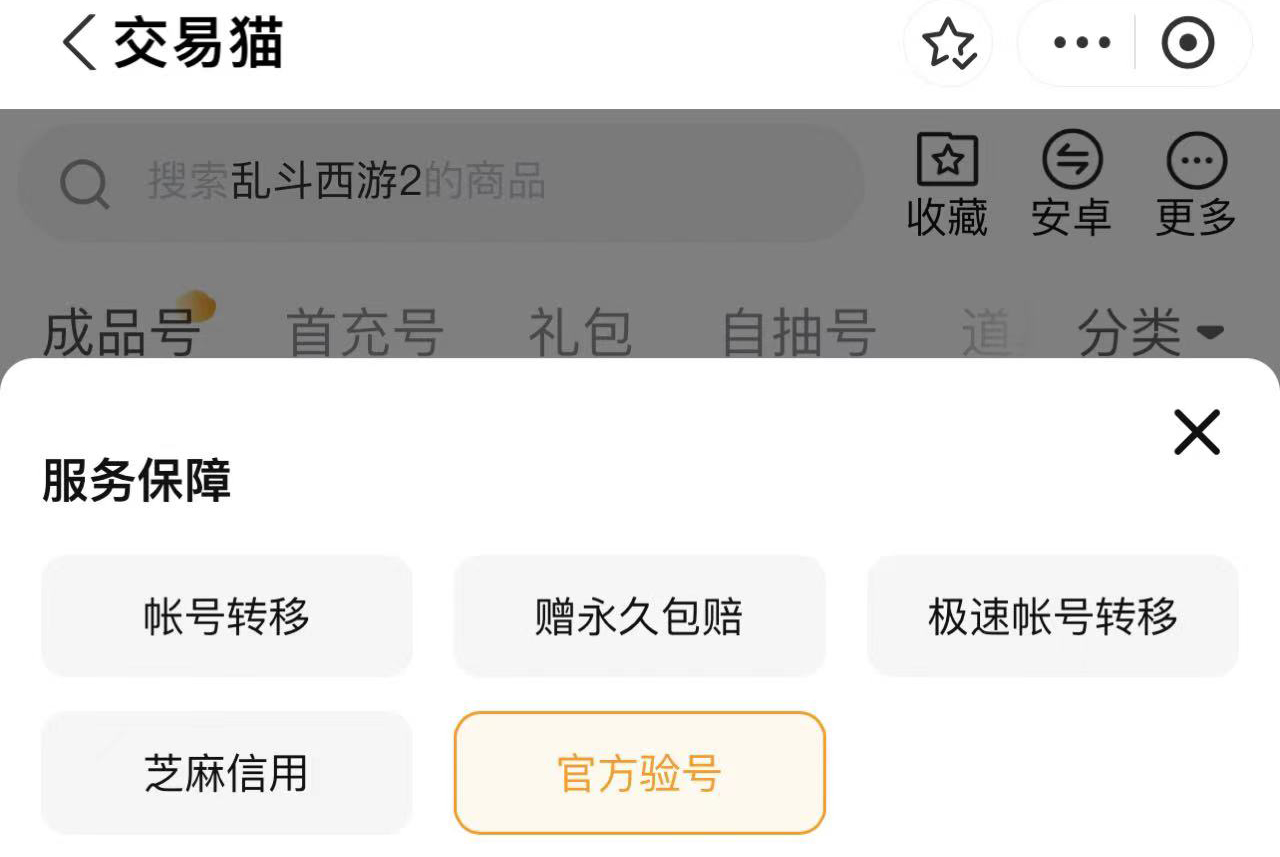Screen dimensions: 1280x857
Task: Open the three-dot mini program menu
Action: [1082, 45]
